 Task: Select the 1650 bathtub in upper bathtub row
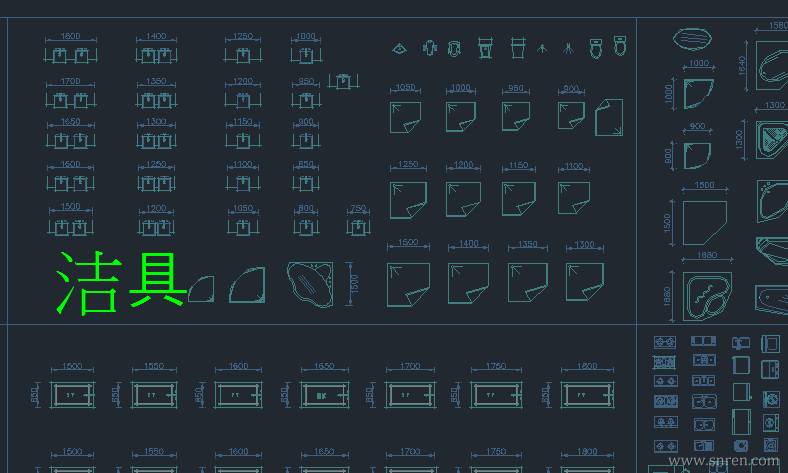[325, 395]
